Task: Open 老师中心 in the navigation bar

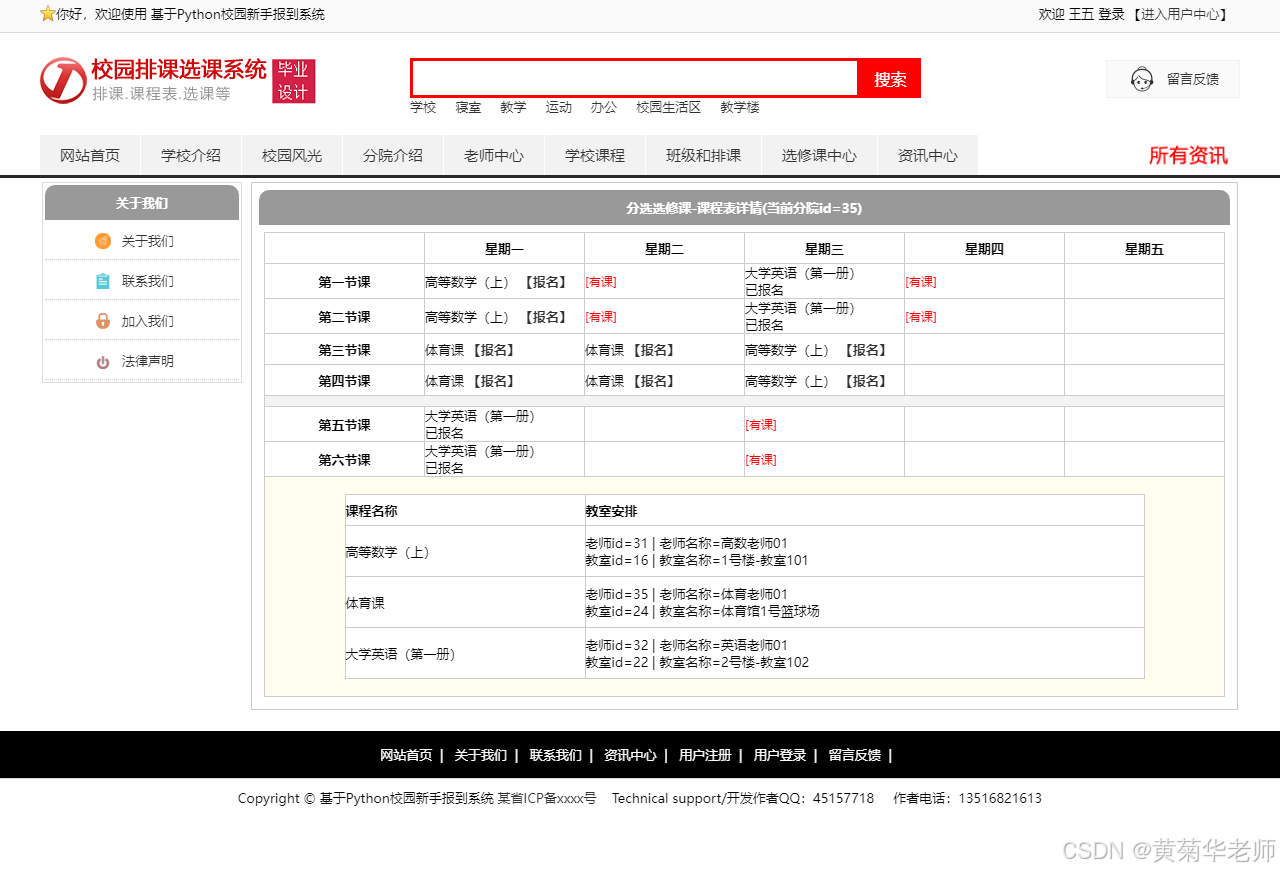Action: (x=494, y=155)
